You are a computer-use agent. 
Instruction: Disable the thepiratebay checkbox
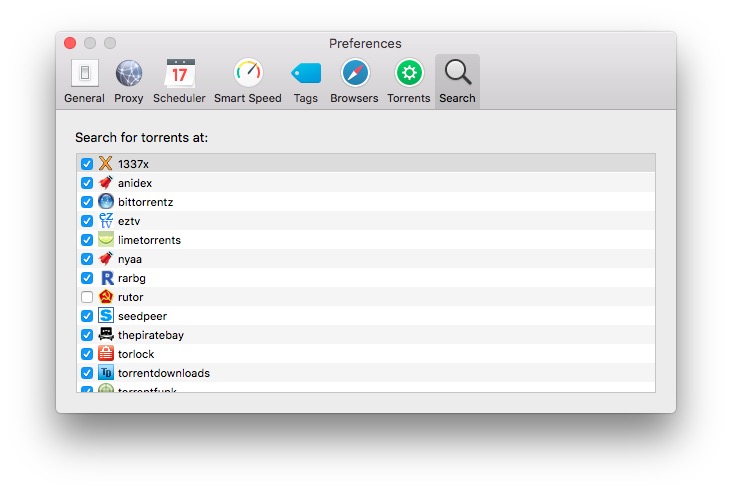tap(87, 335)
